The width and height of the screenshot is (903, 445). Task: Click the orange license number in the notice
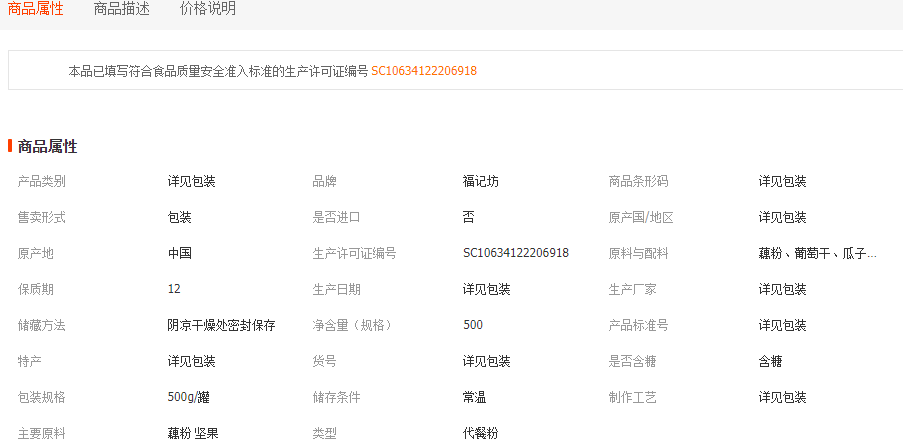[424, 71]
